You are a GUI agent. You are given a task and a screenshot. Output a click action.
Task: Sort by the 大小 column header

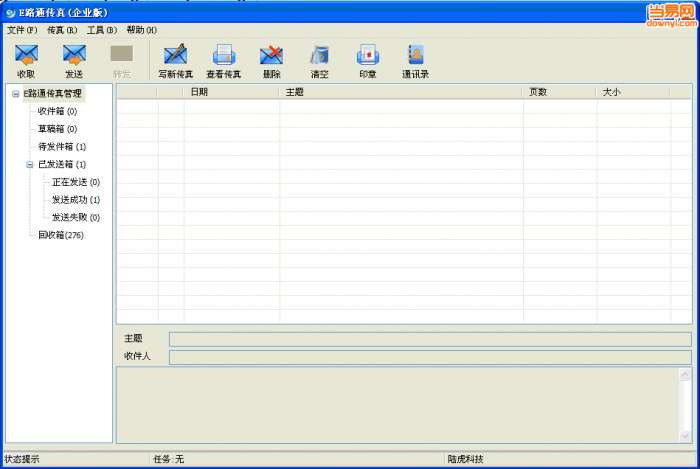coord(633,92)
